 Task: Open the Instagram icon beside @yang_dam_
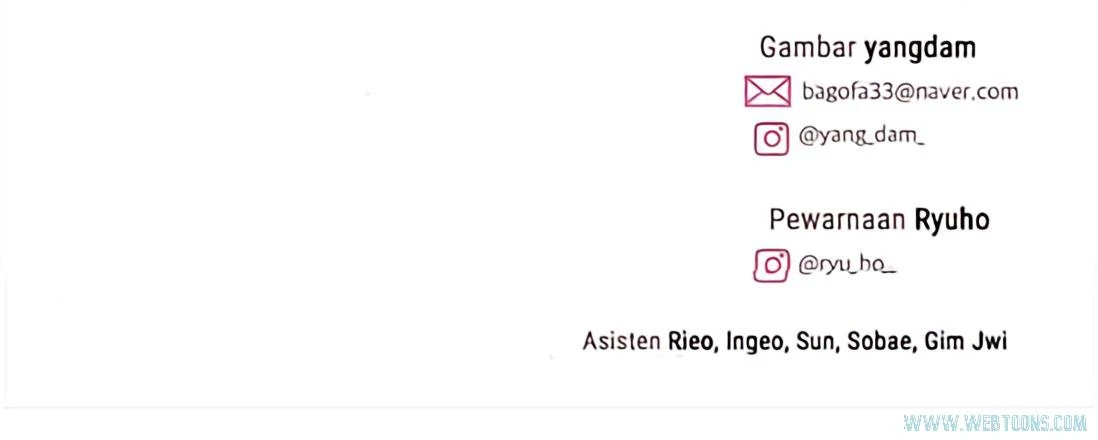[x=771, y=138]
